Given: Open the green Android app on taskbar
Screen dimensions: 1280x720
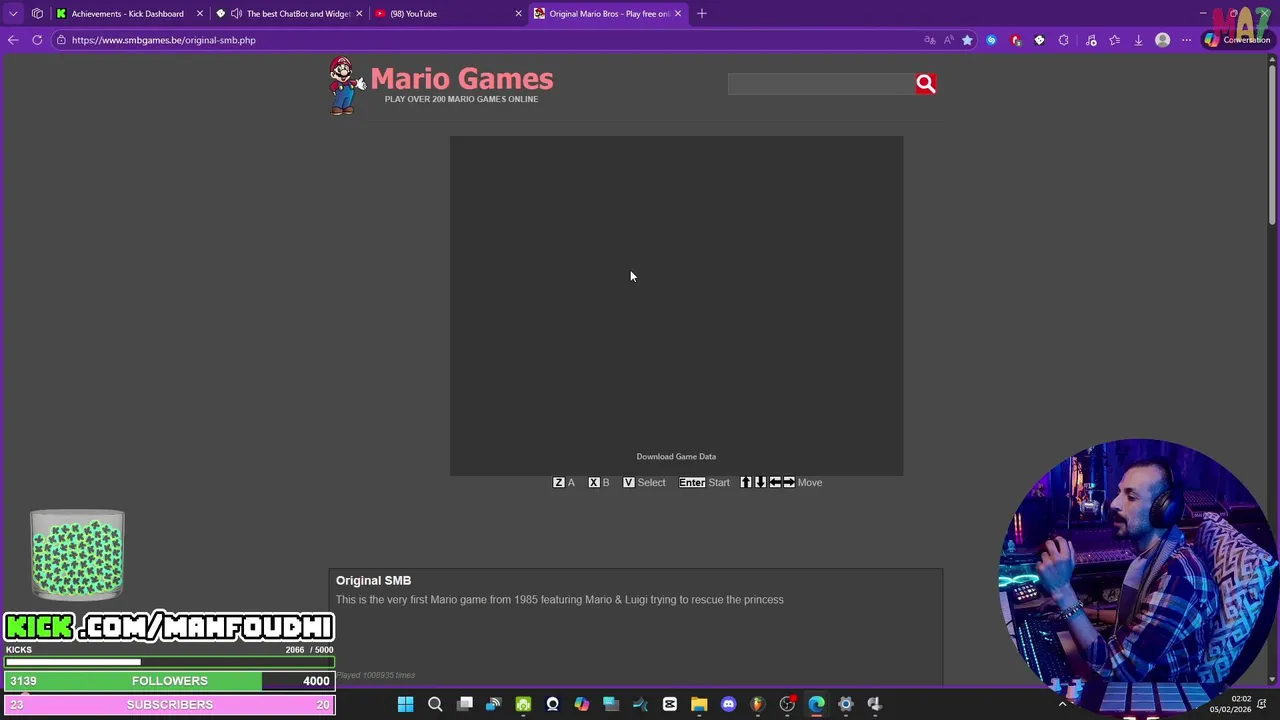Looking at the screenshot, I should click(x=523, y=705).
